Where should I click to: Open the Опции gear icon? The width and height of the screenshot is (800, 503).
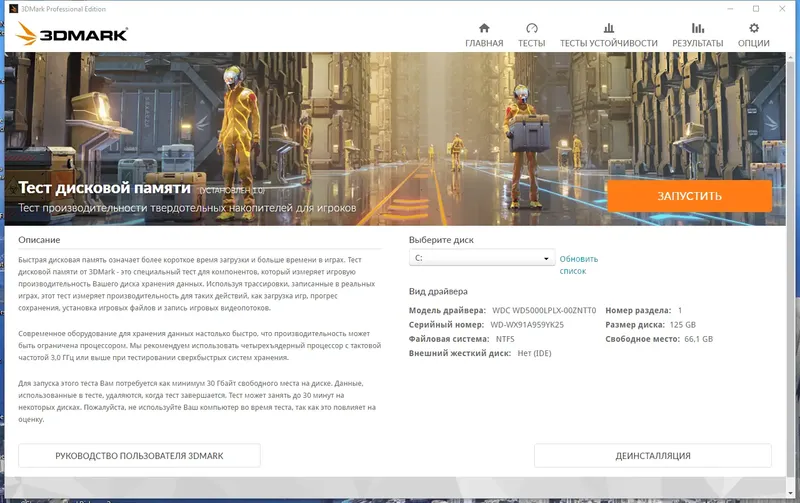coord(754,28)
